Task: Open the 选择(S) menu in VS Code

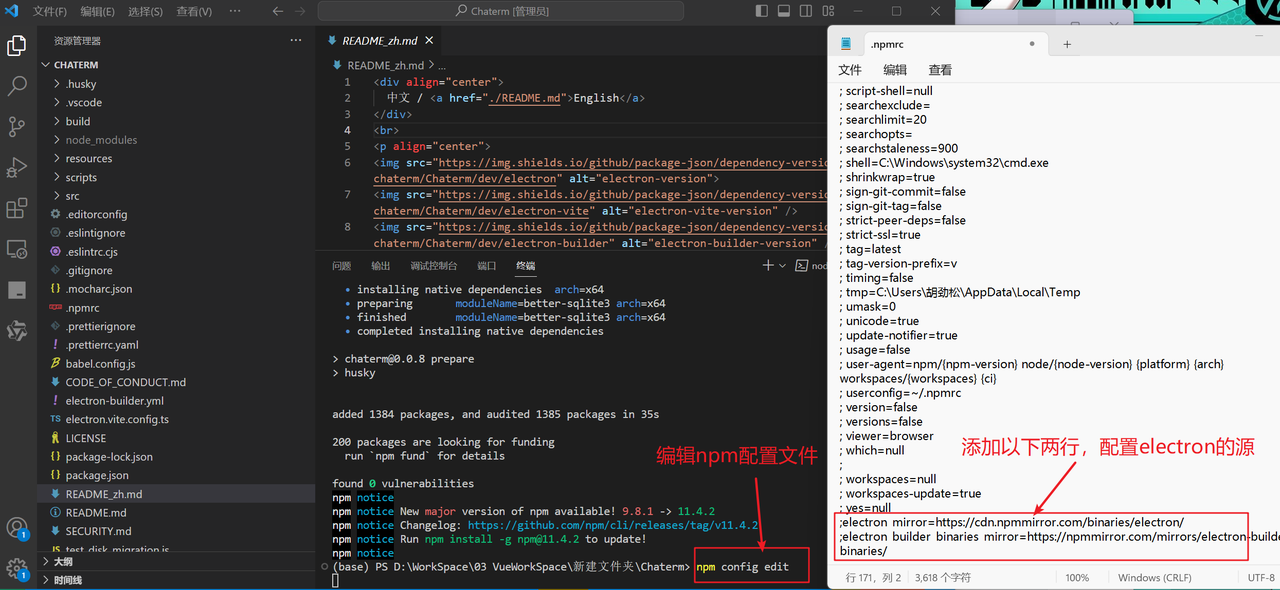Action: coord(145,11)
